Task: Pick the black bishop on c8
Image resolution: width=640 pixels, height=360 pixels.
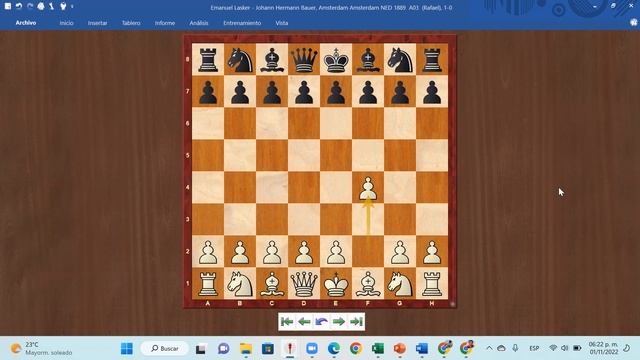Action: (272, 60)
